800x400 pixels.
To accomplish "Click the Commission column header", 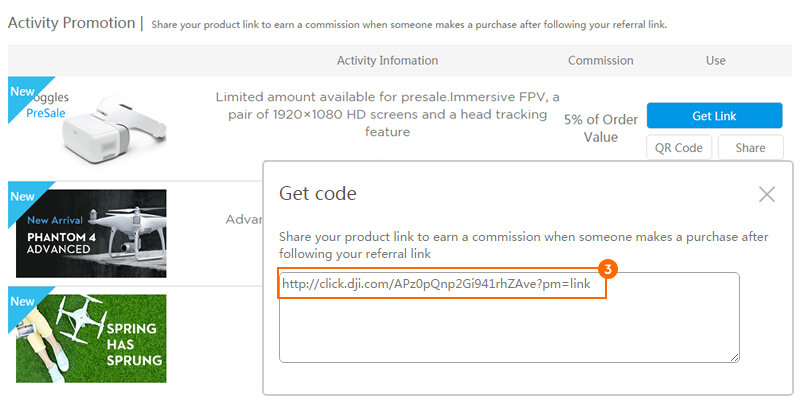I will coord(601,61).
